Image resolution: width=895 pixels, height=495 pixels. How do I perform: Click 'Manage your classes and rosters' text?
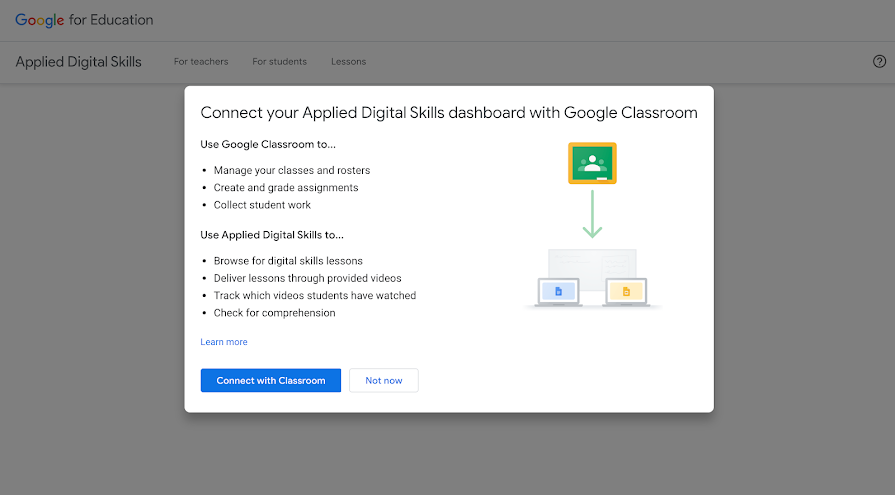click(x=292, y=170)
